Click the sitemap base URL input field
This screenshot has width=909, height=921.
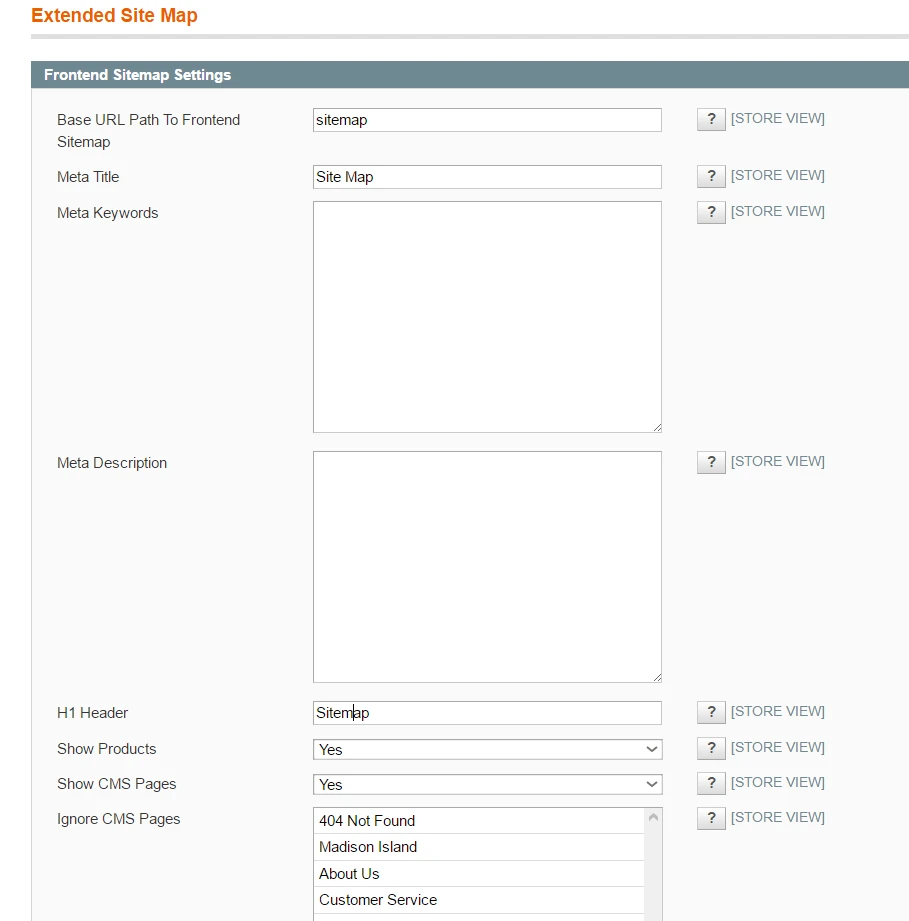click(x=487, y=119)
